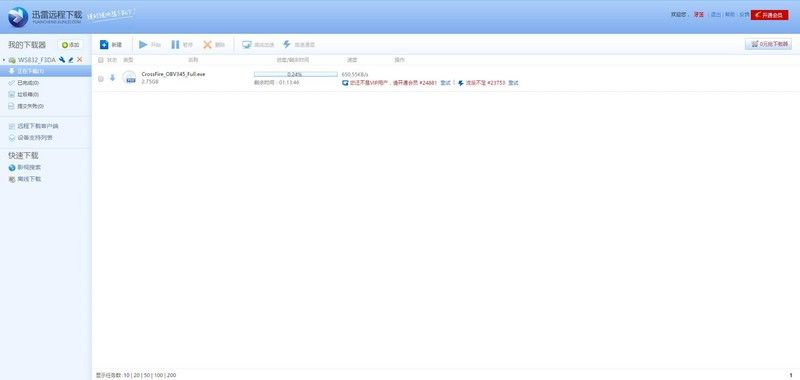Click the monitor acceleration icon in toolbar
The height and width of the screenshot is (380, 800).
247,45
